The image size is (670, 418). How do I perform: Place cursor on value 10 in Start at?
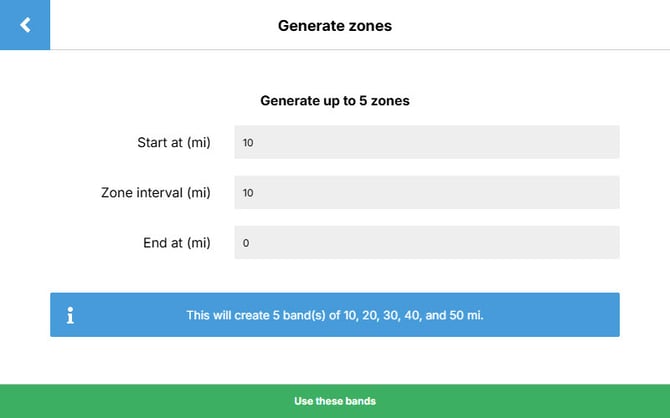point(248,143)
